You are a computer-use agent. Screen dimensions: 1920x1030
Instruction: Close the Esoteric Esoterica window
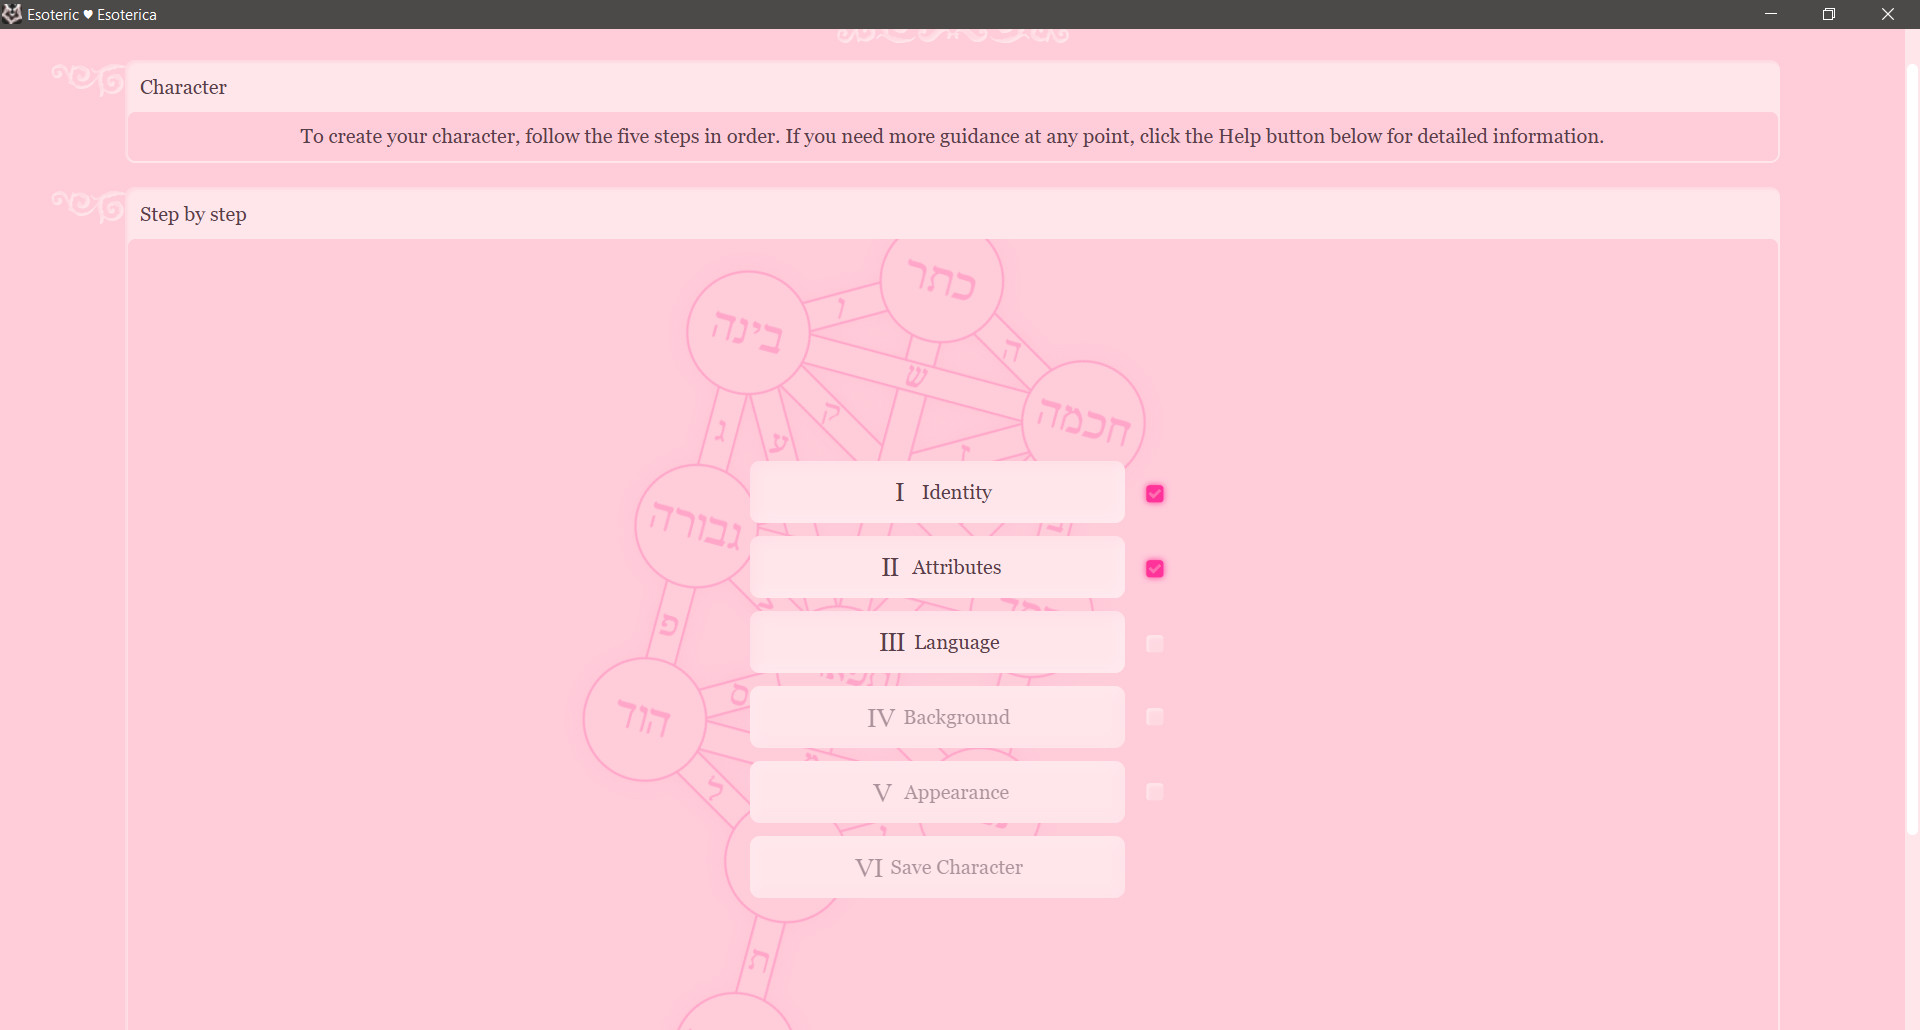1888,14
